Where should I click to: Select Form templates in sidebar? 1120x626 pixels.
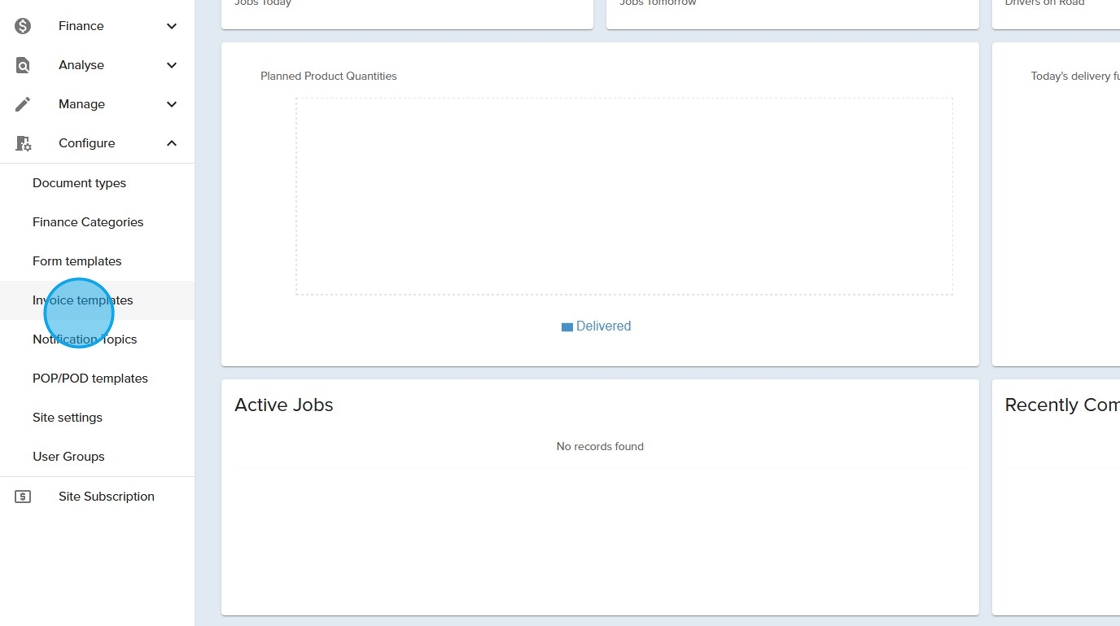(x=77, y=261)
